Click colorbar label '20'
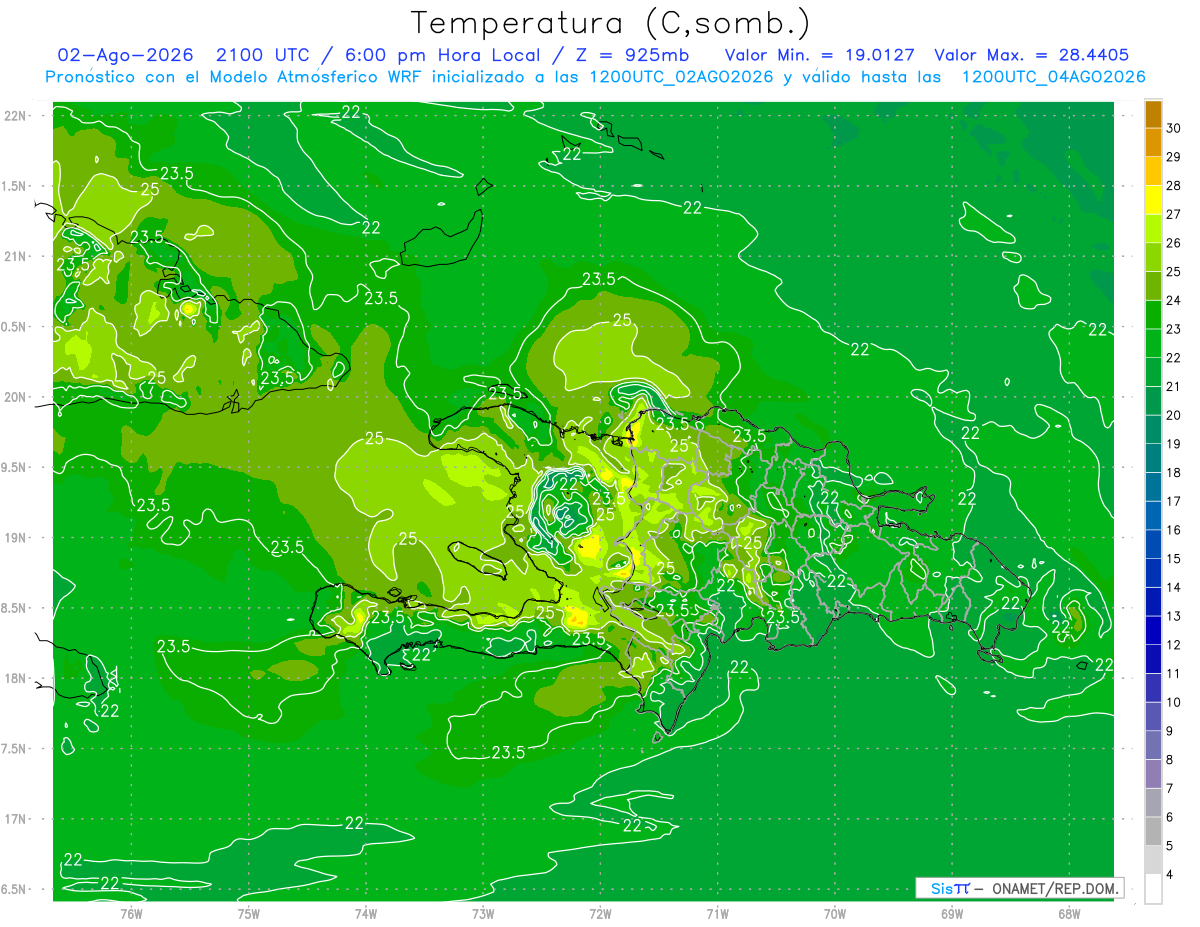Image resolution: width=1200 pixels, height=927 pixels. coord(1173,415)
